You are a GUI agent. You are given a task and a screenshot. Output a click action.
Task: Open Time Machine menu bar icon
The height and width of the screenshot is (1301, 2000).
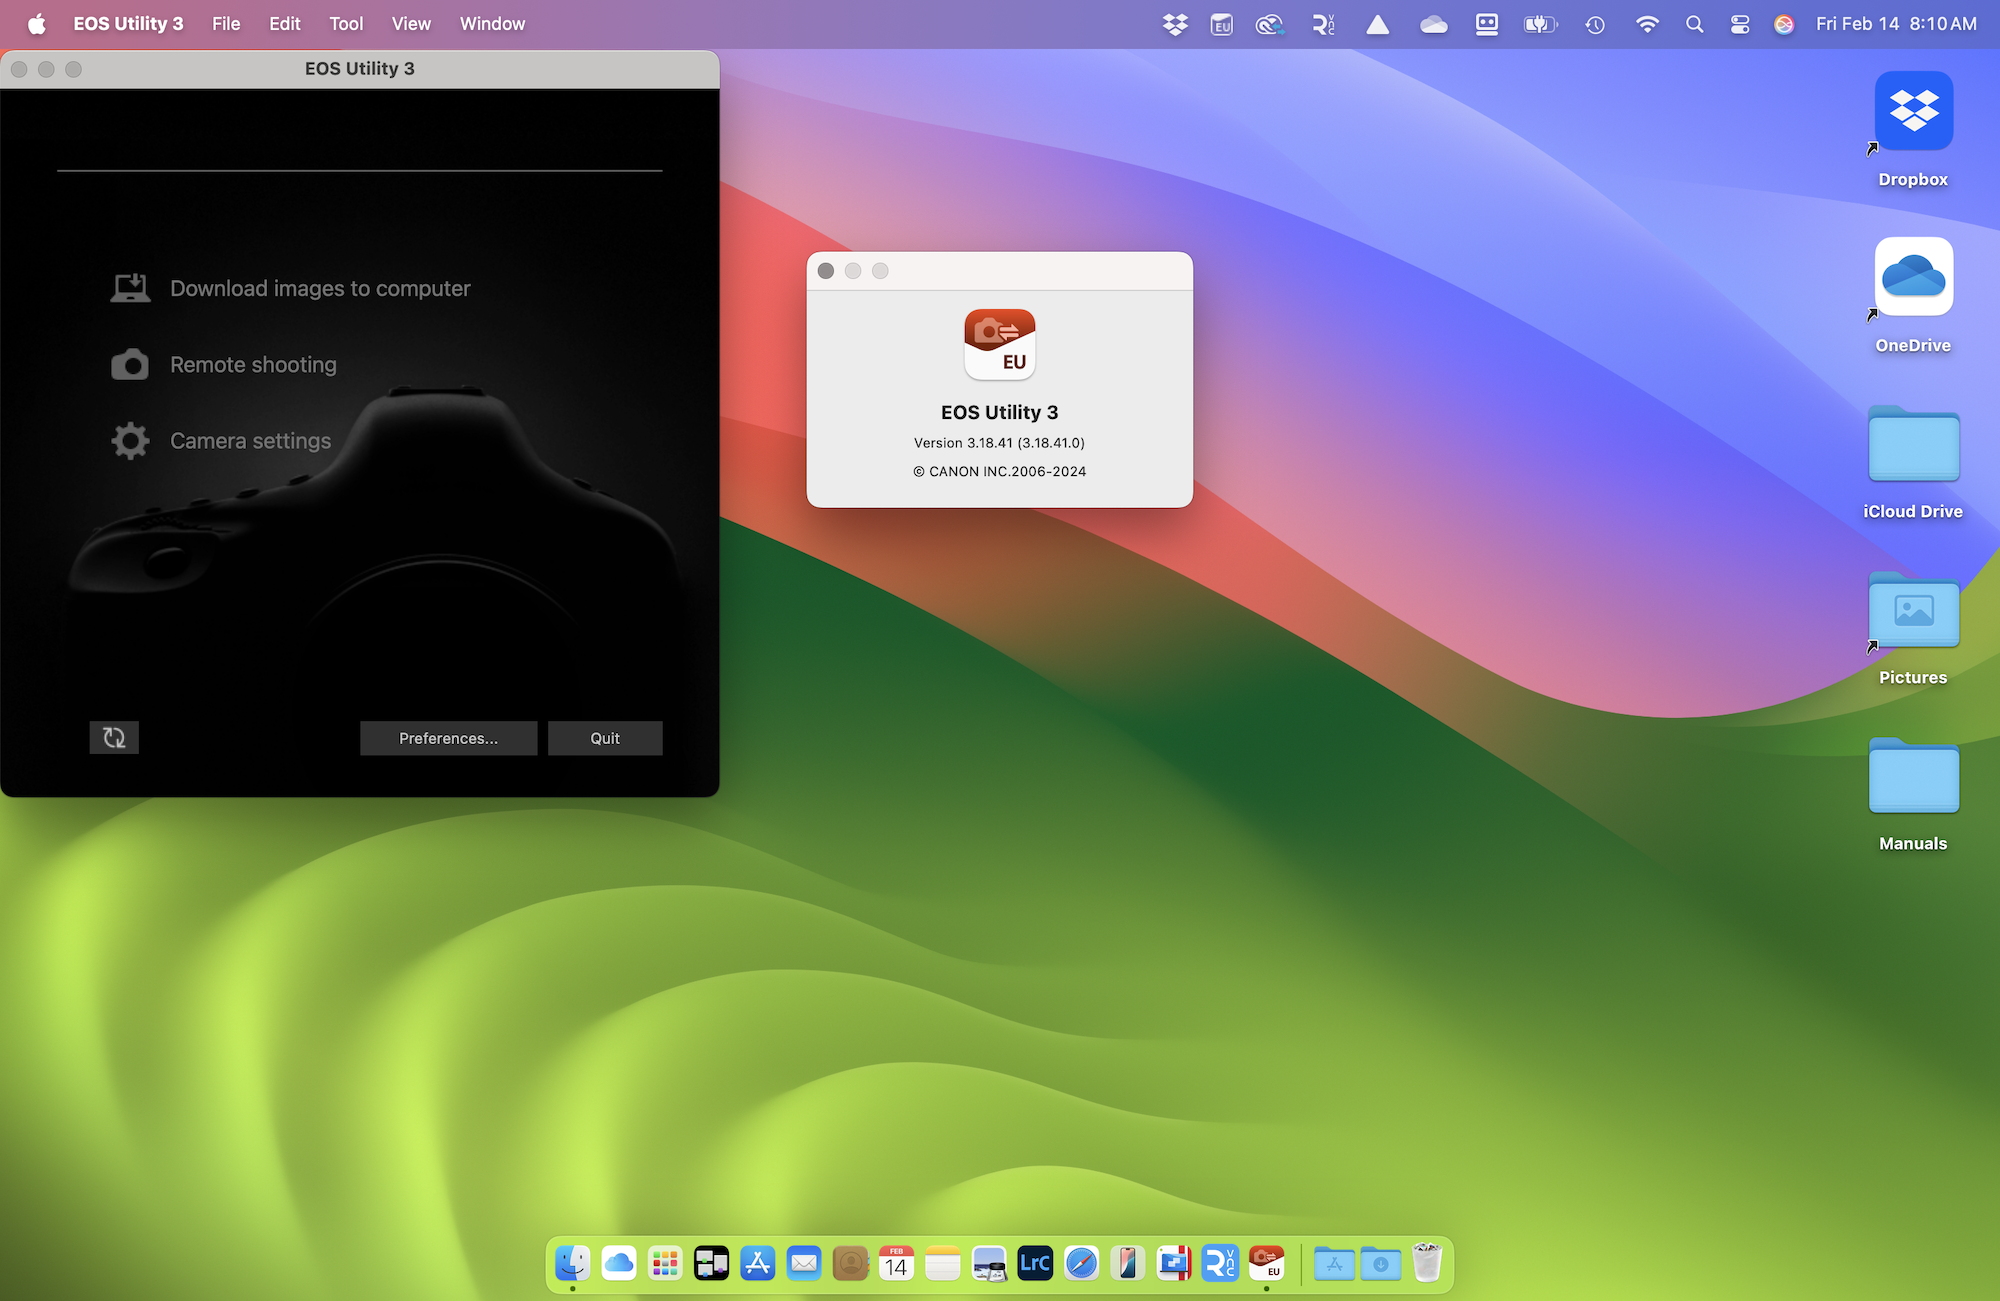(x=1595, y=24)
